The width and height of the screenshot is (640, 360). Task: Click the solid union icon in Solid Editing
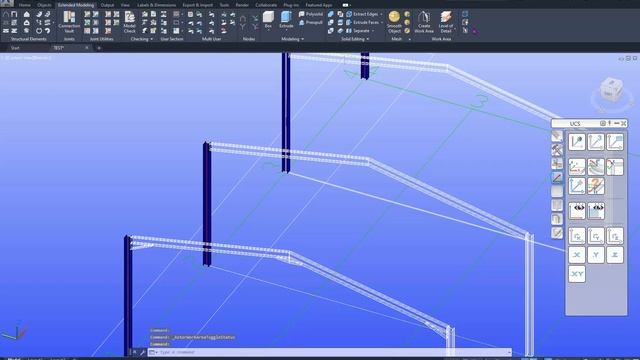pos(331,14)
